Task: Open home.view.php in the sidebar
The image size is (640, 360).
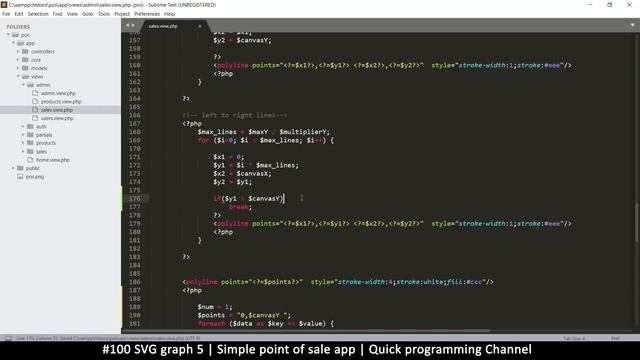Action: 53,160
